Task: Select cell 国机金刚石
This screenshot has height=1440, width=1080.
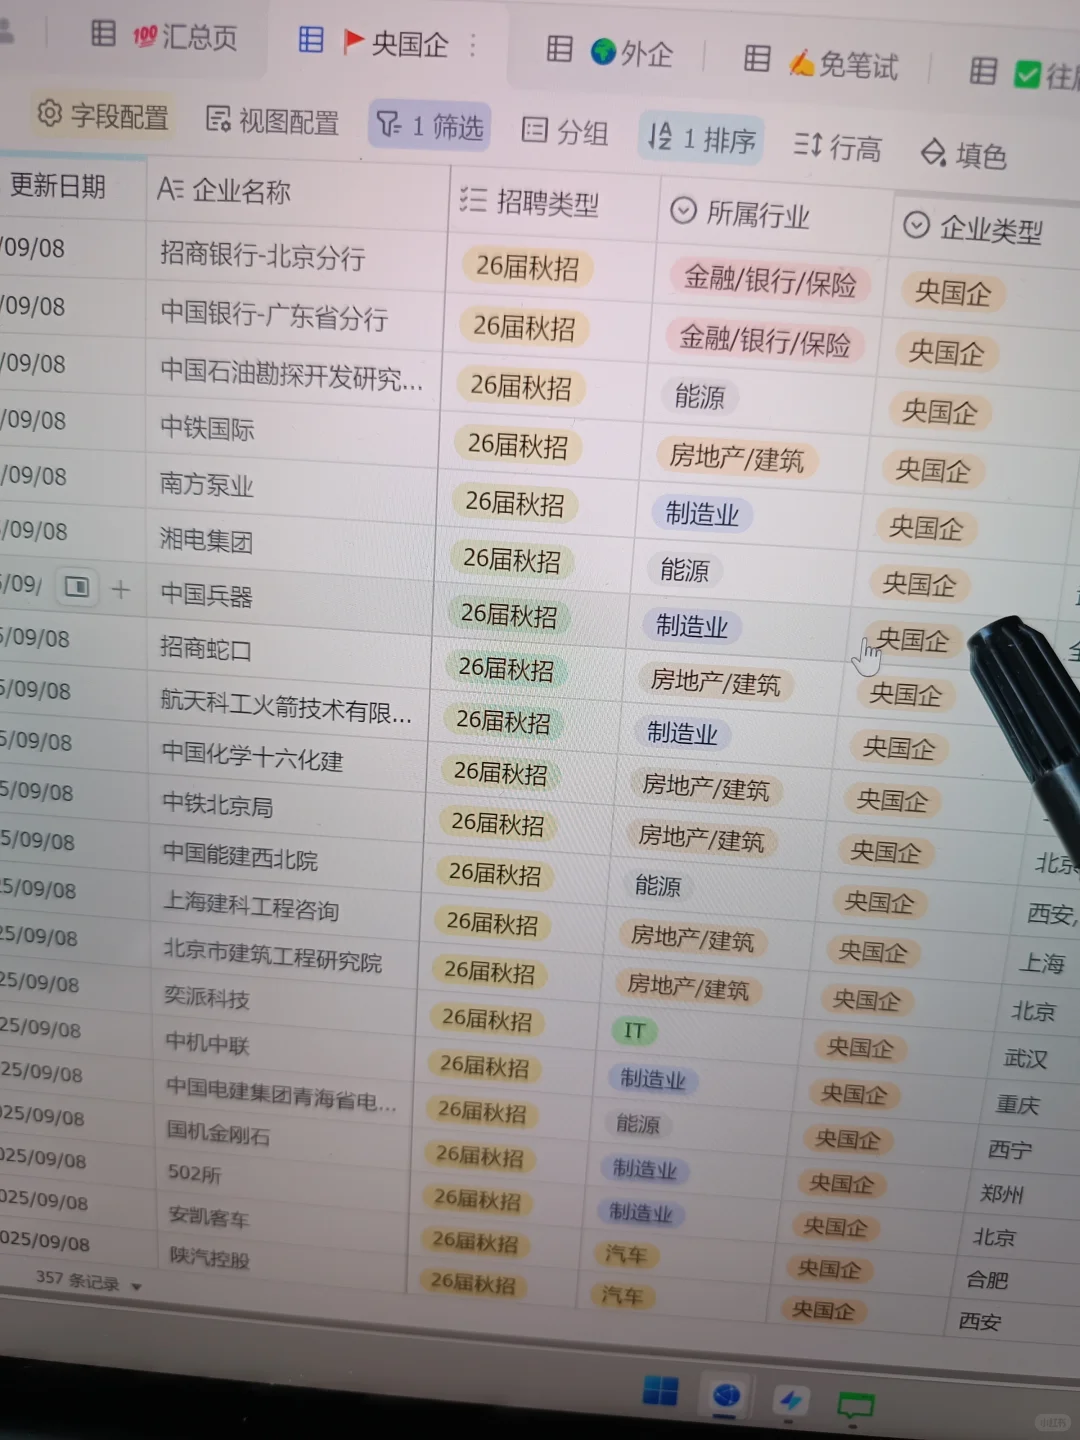Action: point(218,1132)
